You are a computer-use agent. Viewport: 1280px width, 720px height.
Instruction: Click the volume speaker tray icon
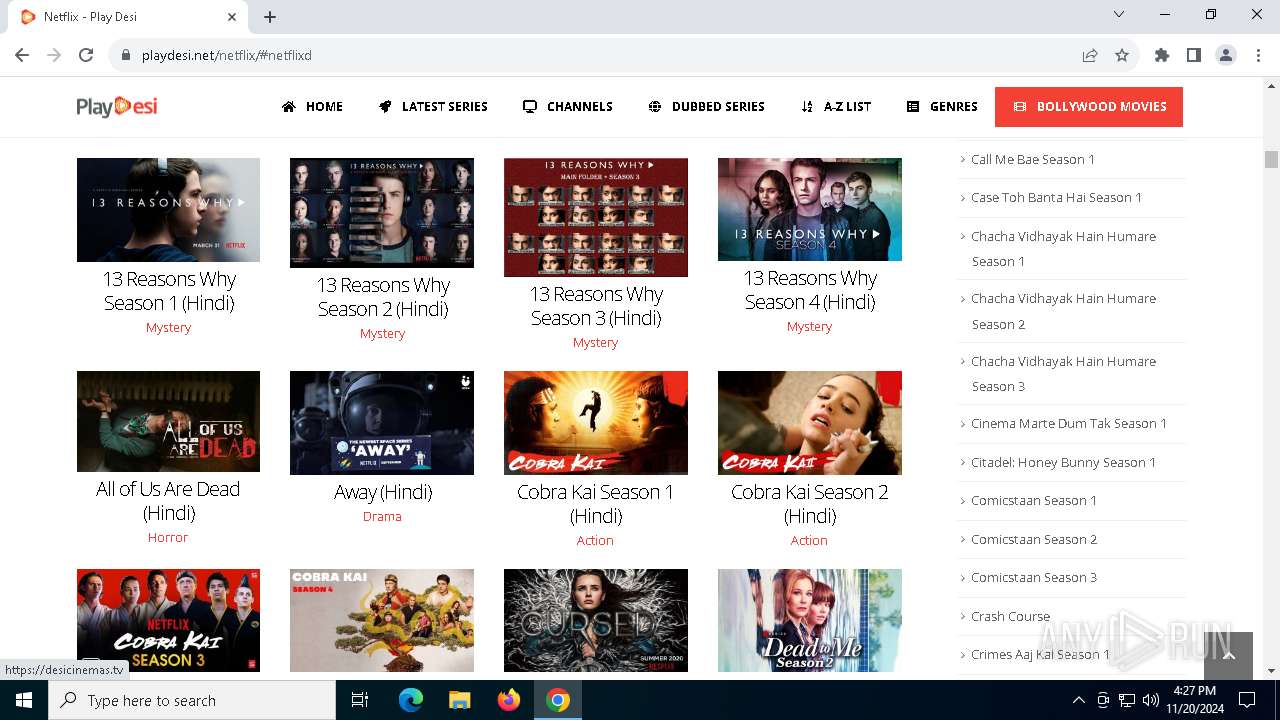tap(1151, 700)
